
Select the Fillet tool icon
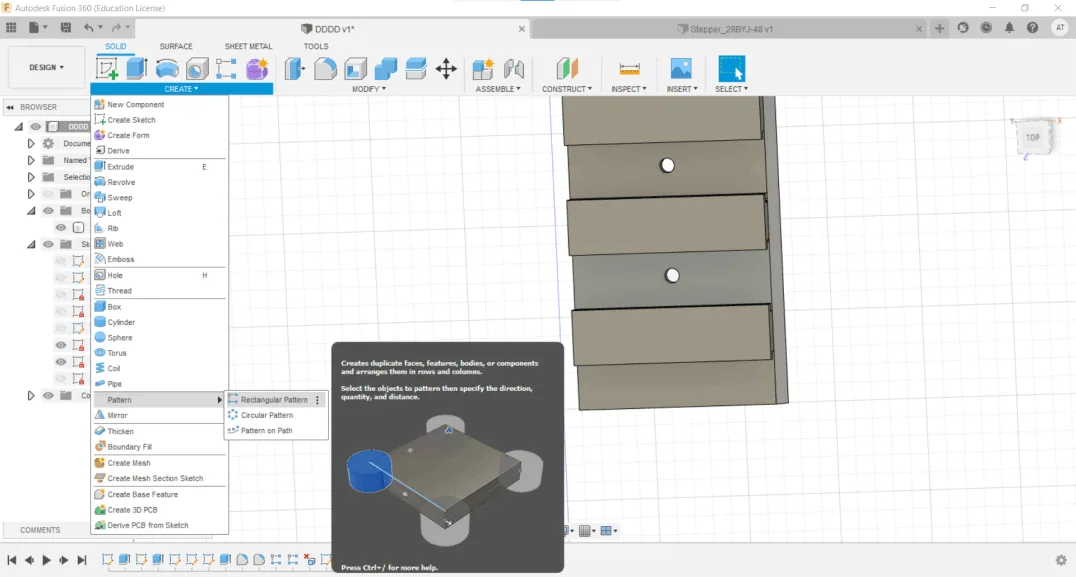325,69
